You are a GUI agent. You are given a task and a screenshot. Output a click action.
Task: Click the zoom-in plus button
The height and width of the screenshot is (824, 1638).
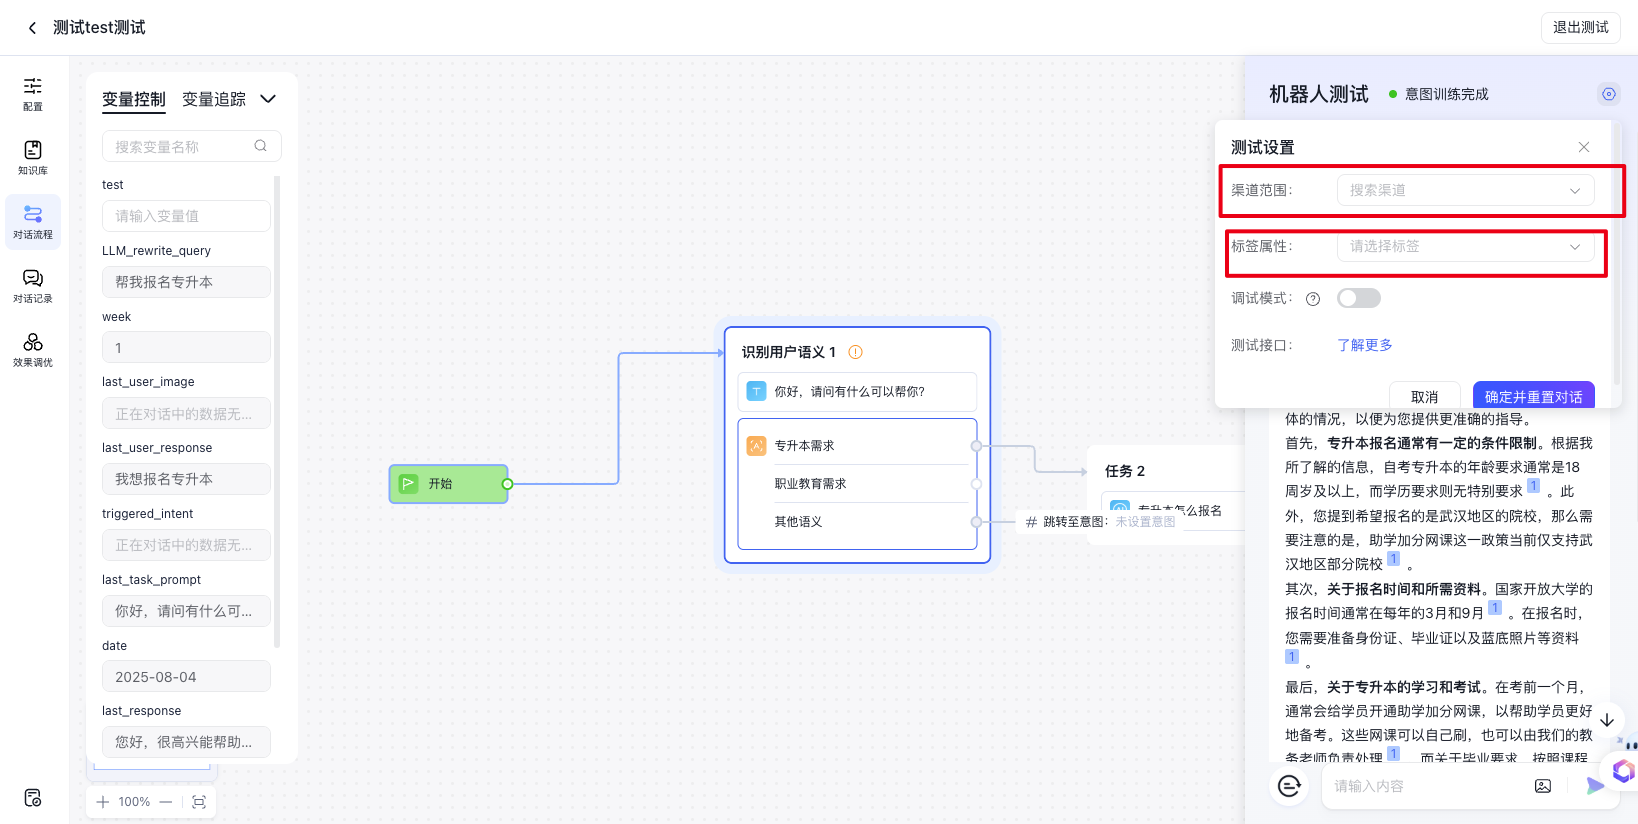103,802
